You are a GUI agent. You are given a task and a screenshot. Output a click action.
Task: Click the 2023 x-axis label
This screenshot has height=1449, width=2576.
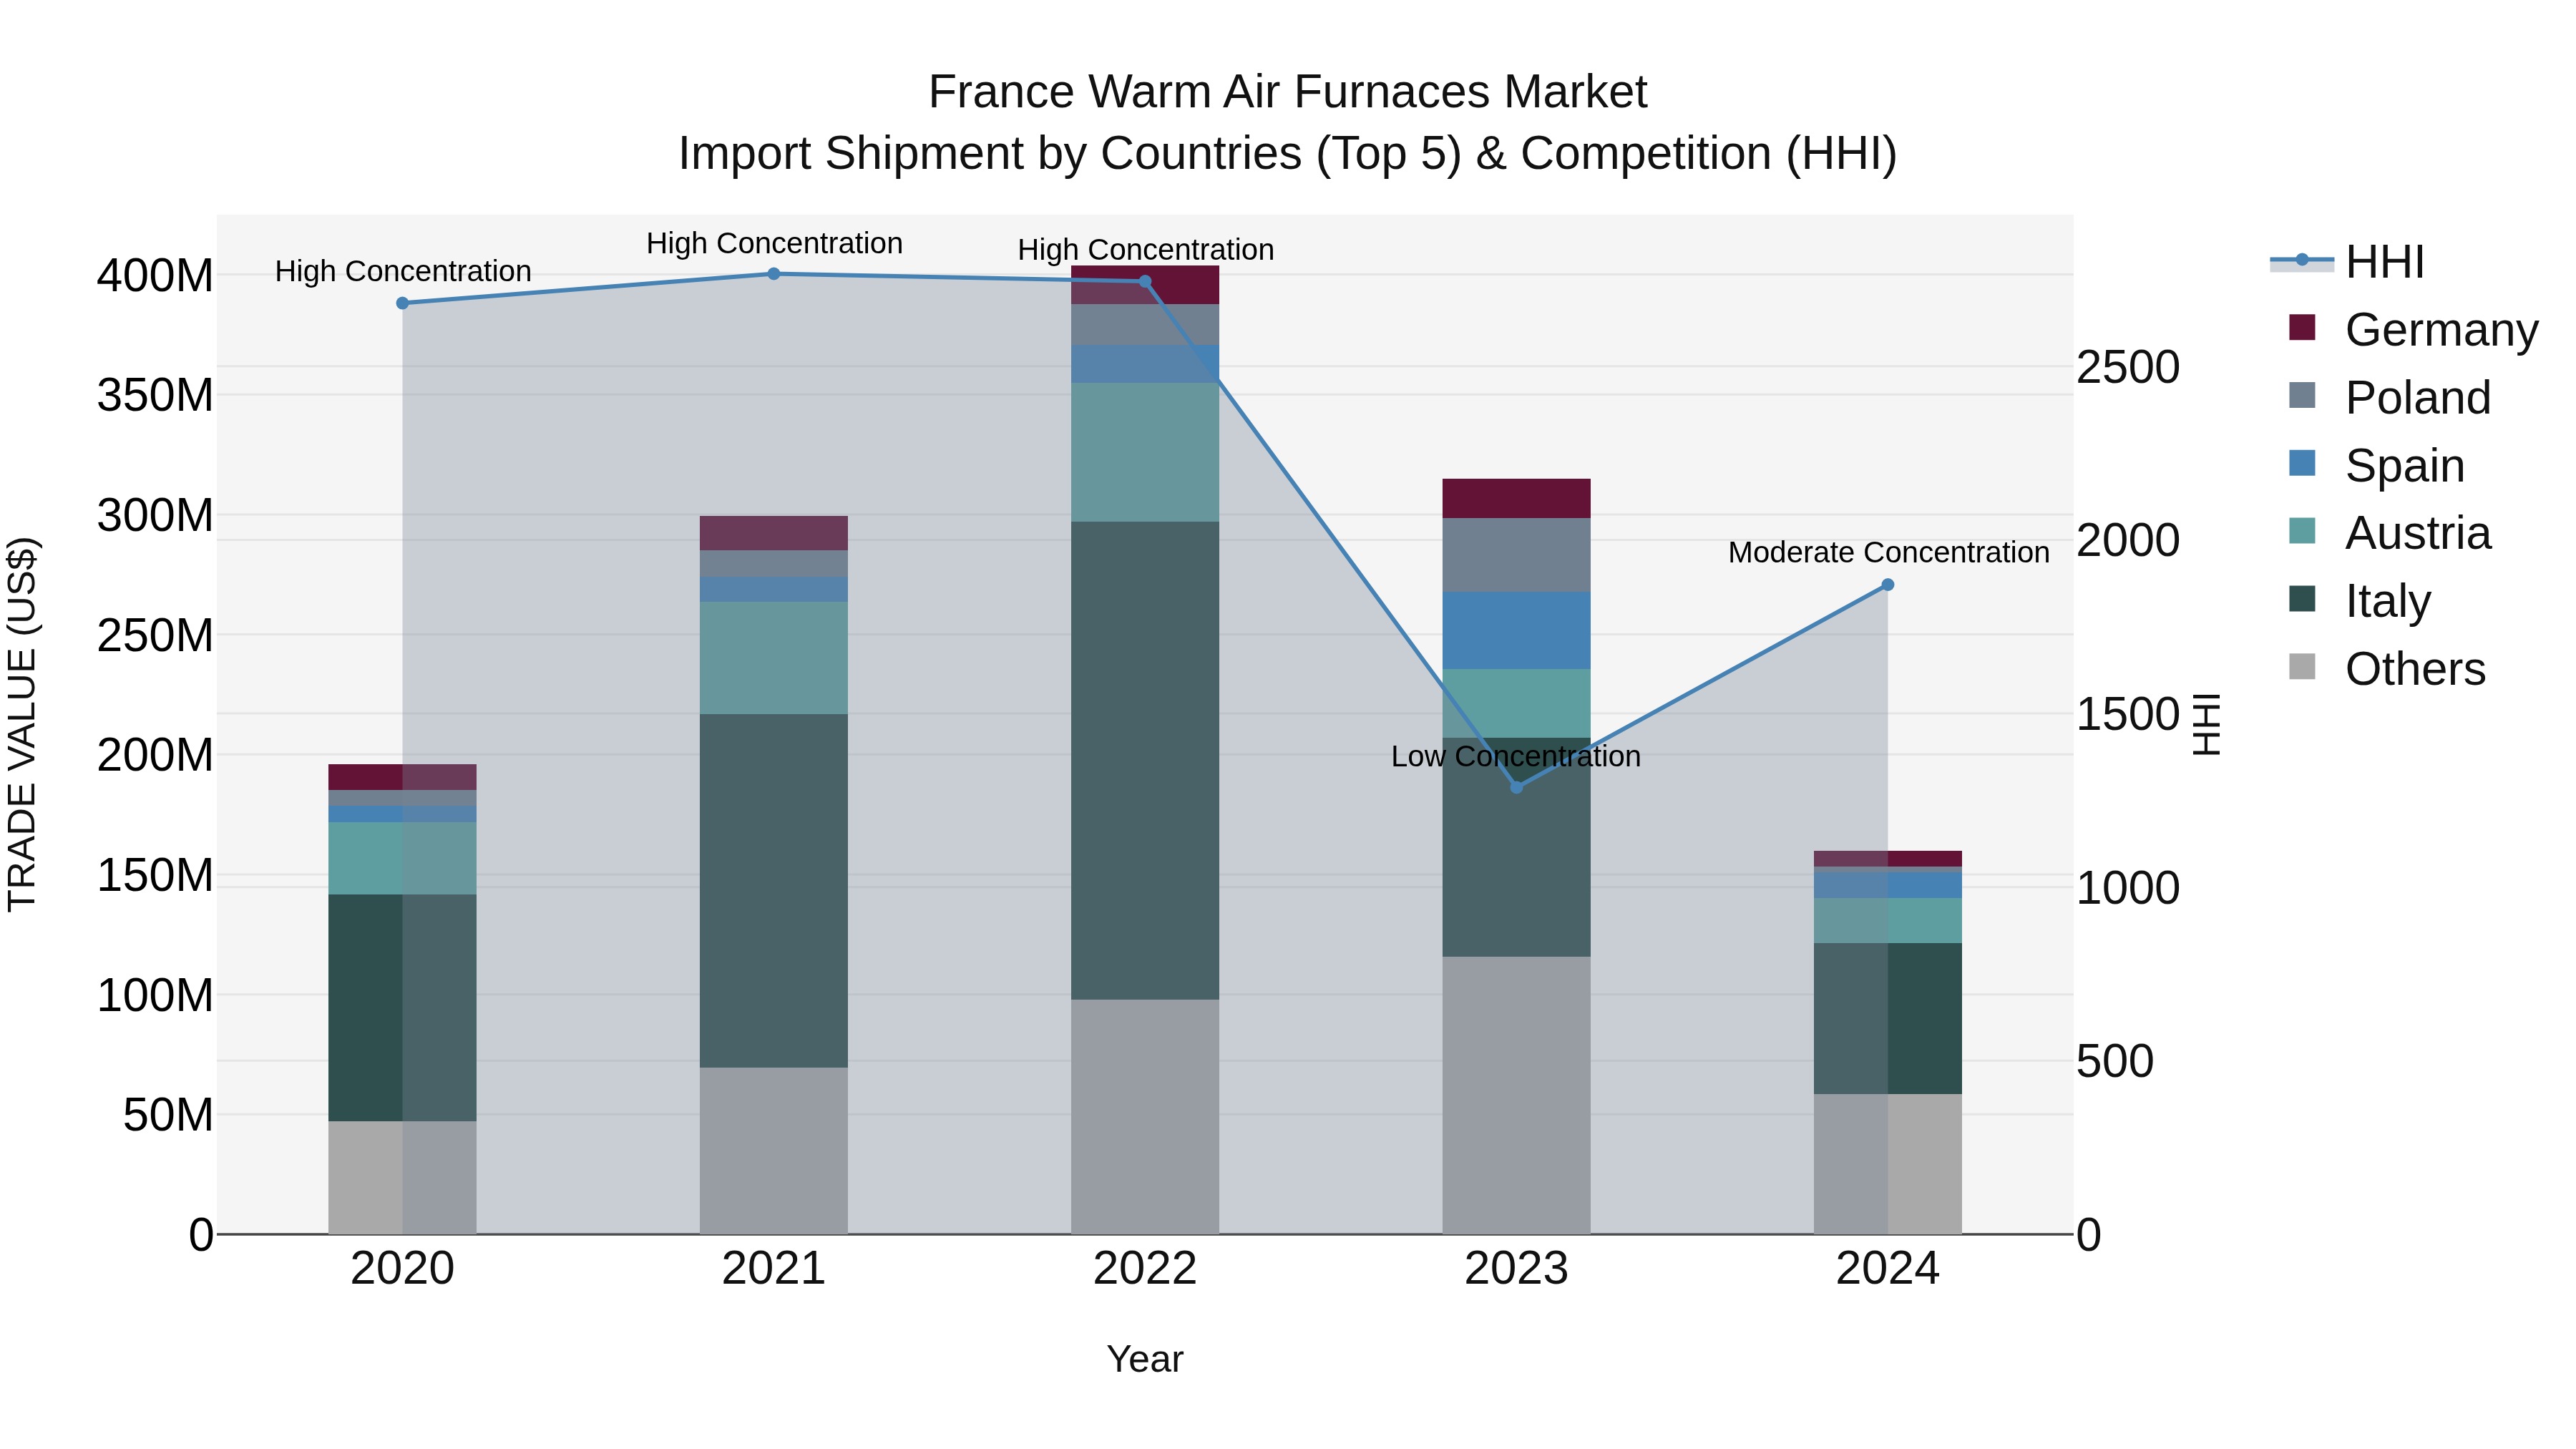pyautogui.click(x=1516, y=1269)
